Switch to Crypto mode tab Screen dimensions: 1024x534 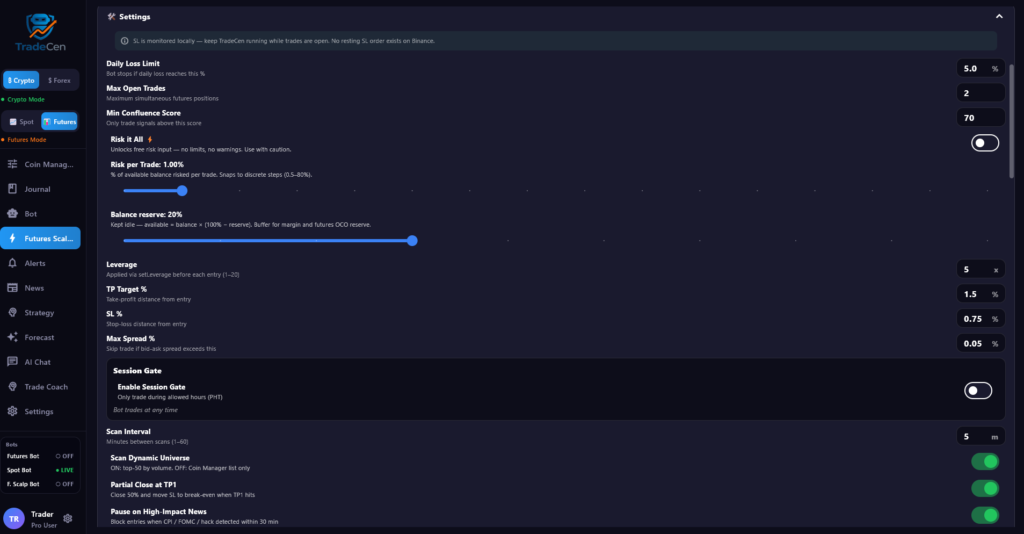coord(21,80)
